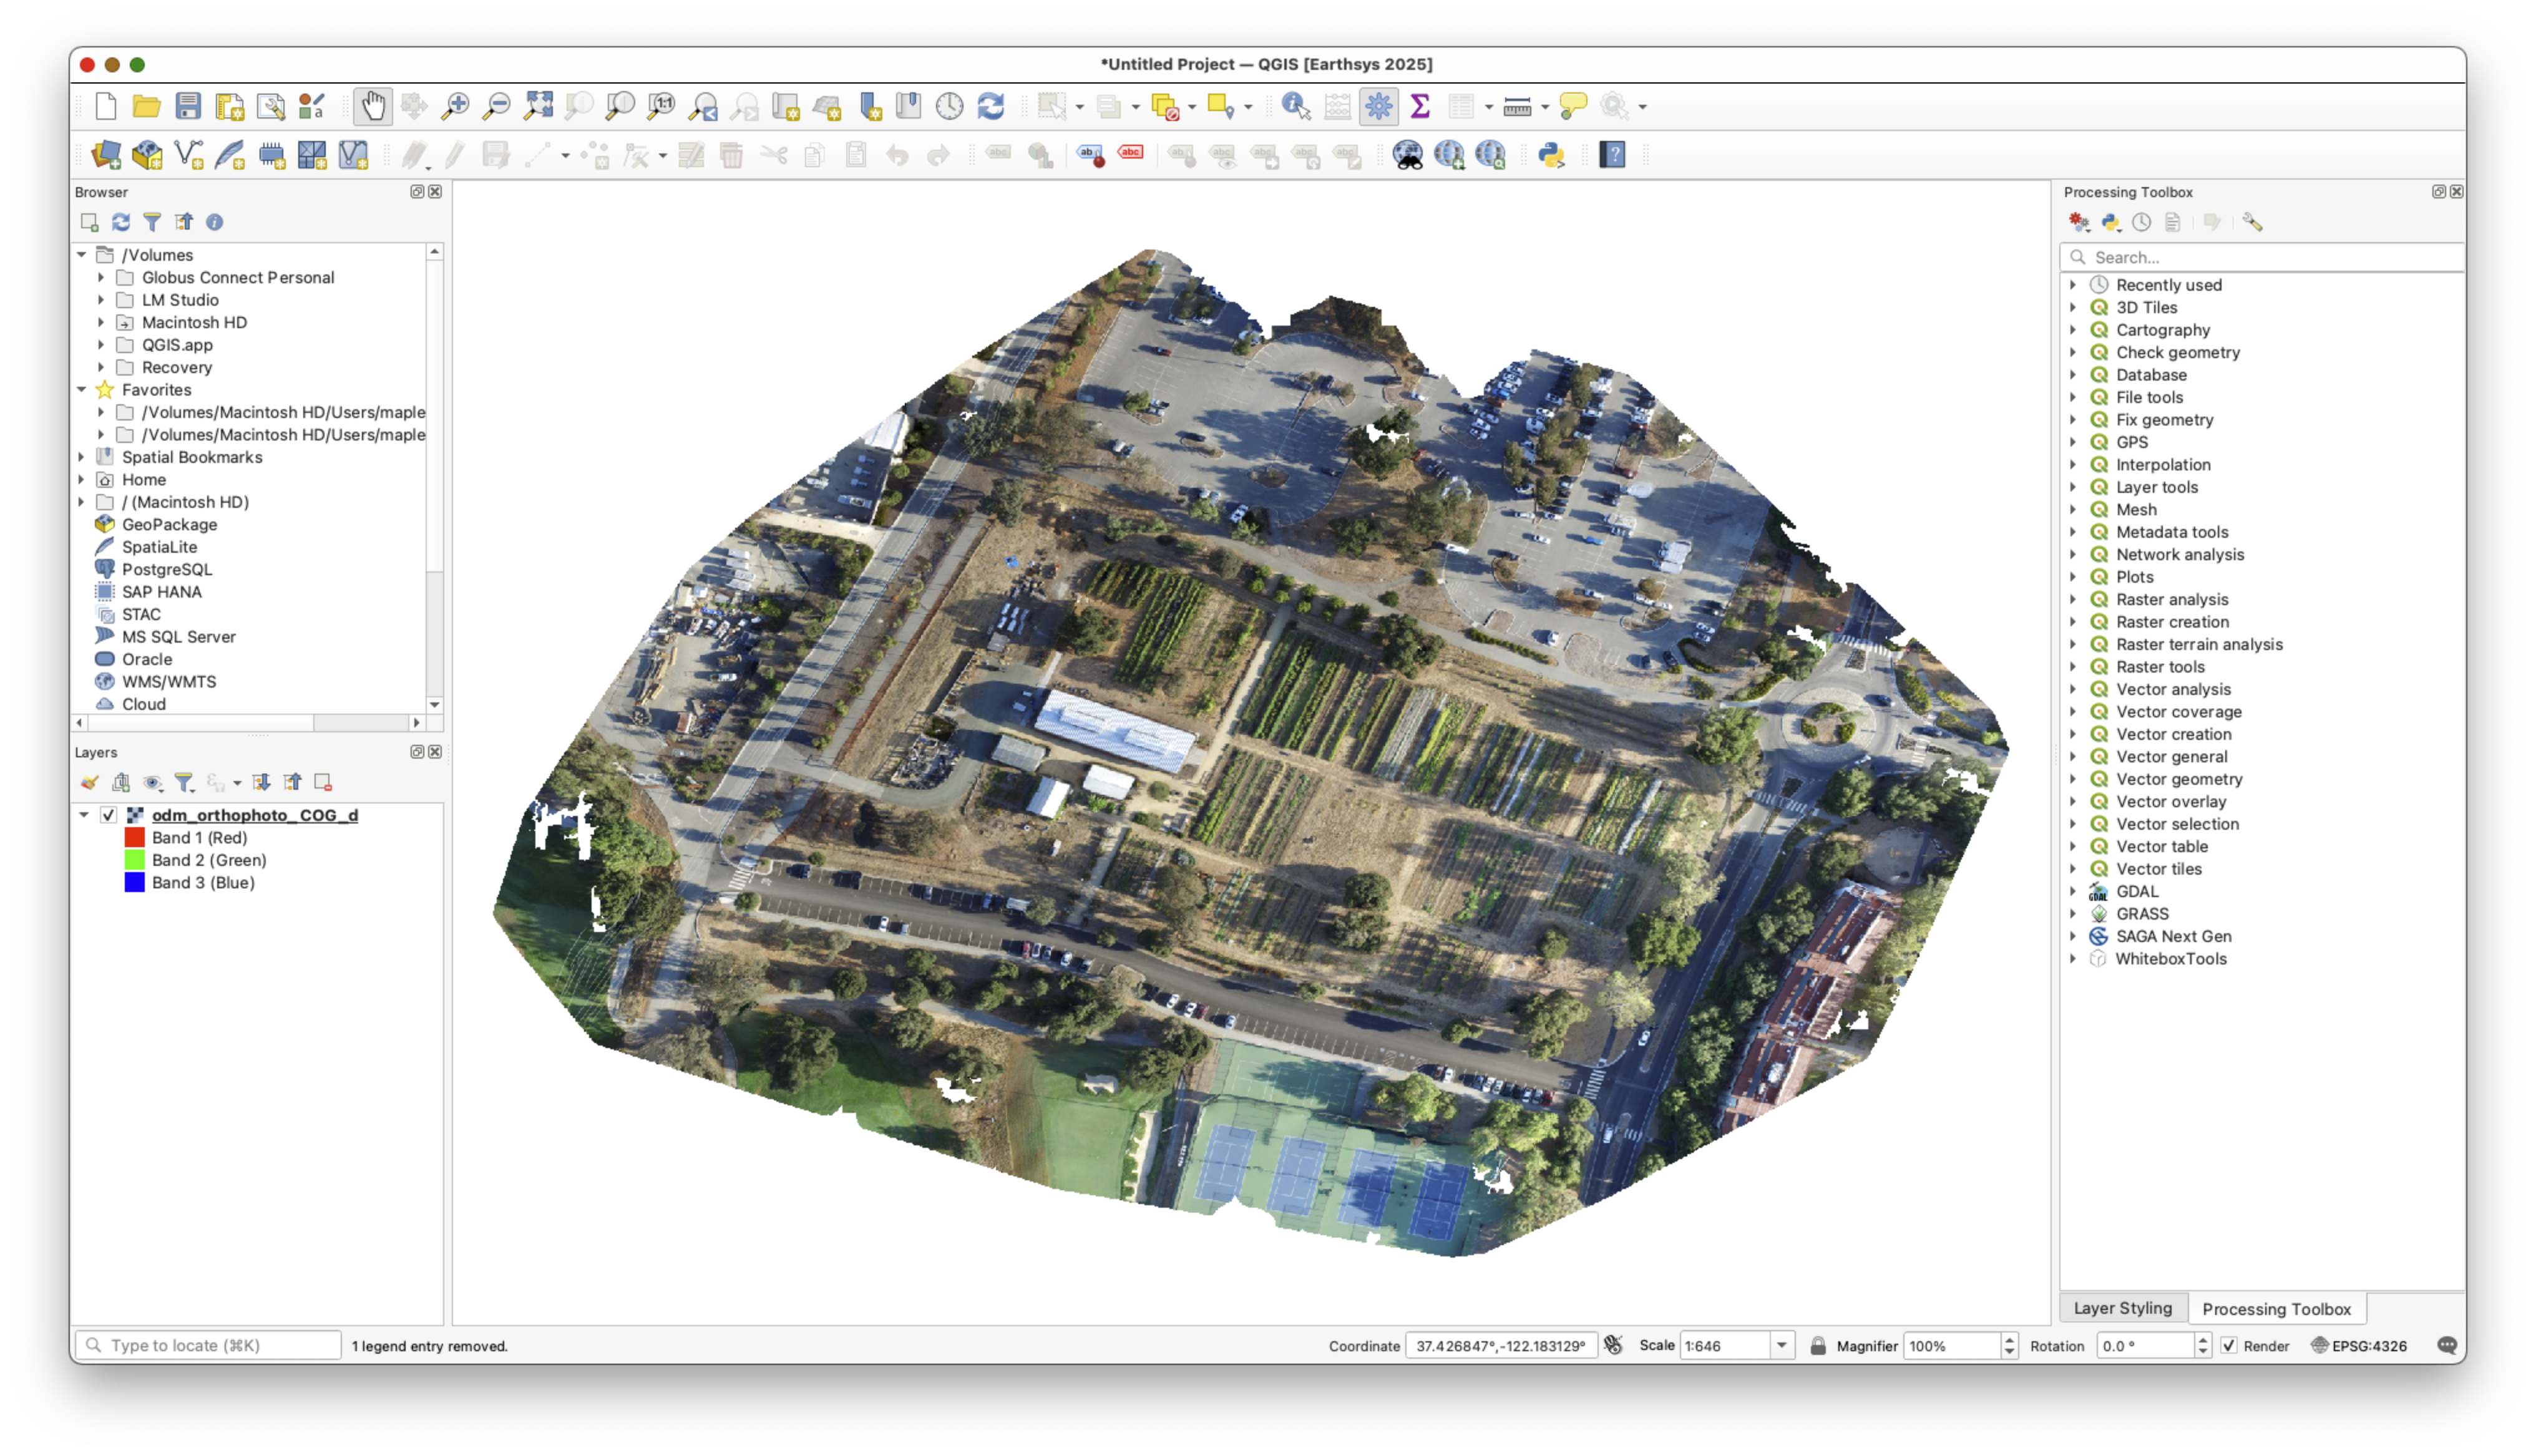Click the Zoom Full extent icon

pyautogui.click(x=538, y=106)
